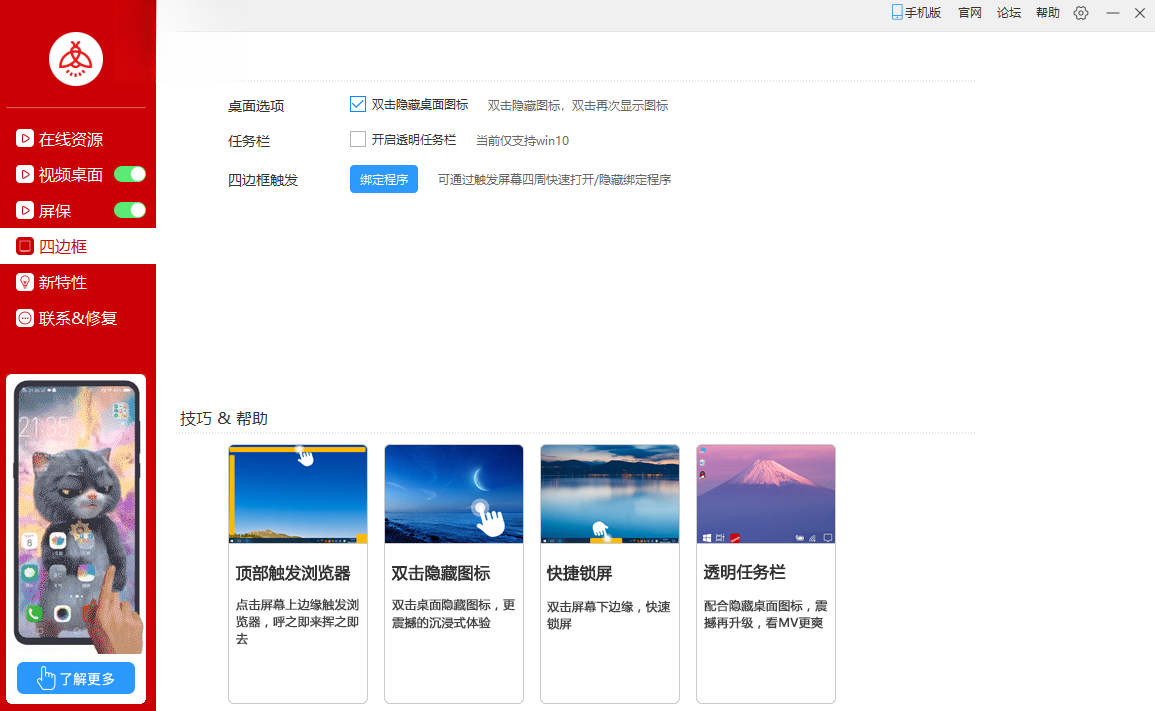This screenshot has height=711, width=1155.
Task: Open the 顶部触发浏览器 tip thumbnail
Action: (298, 494)
